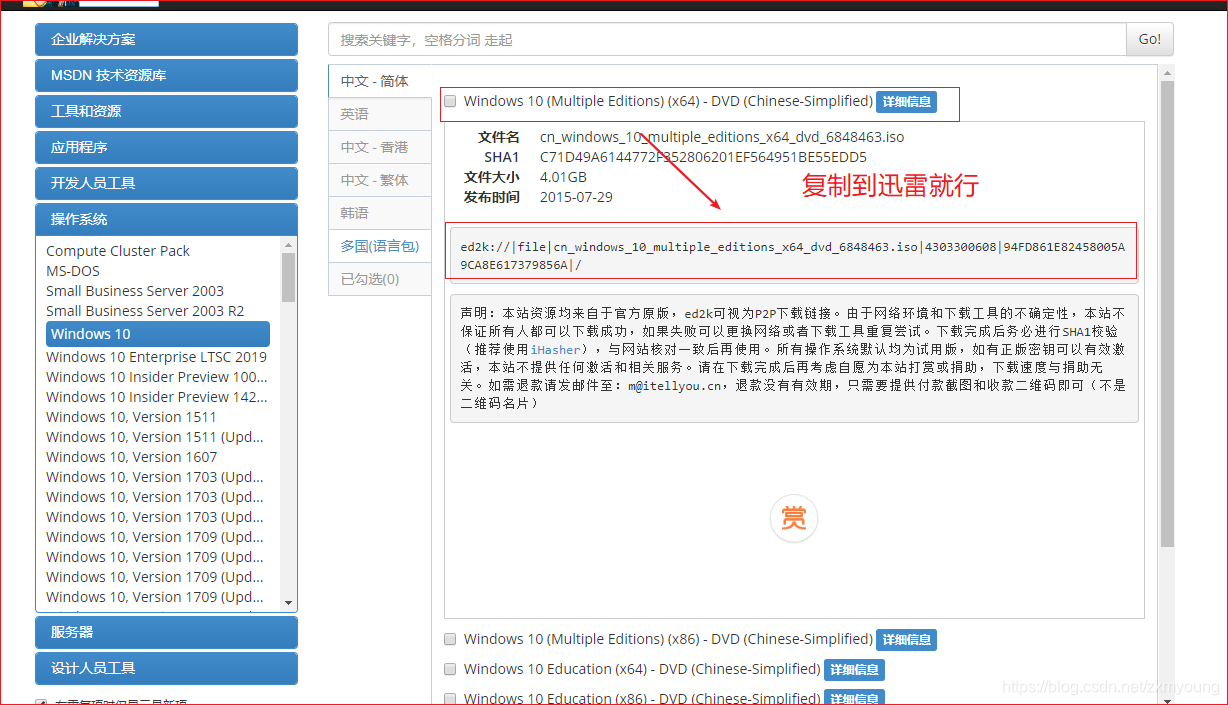
Task: Select Windows 10, Version 1511 (Upd… entry
Action: click(x=156, y=437)
